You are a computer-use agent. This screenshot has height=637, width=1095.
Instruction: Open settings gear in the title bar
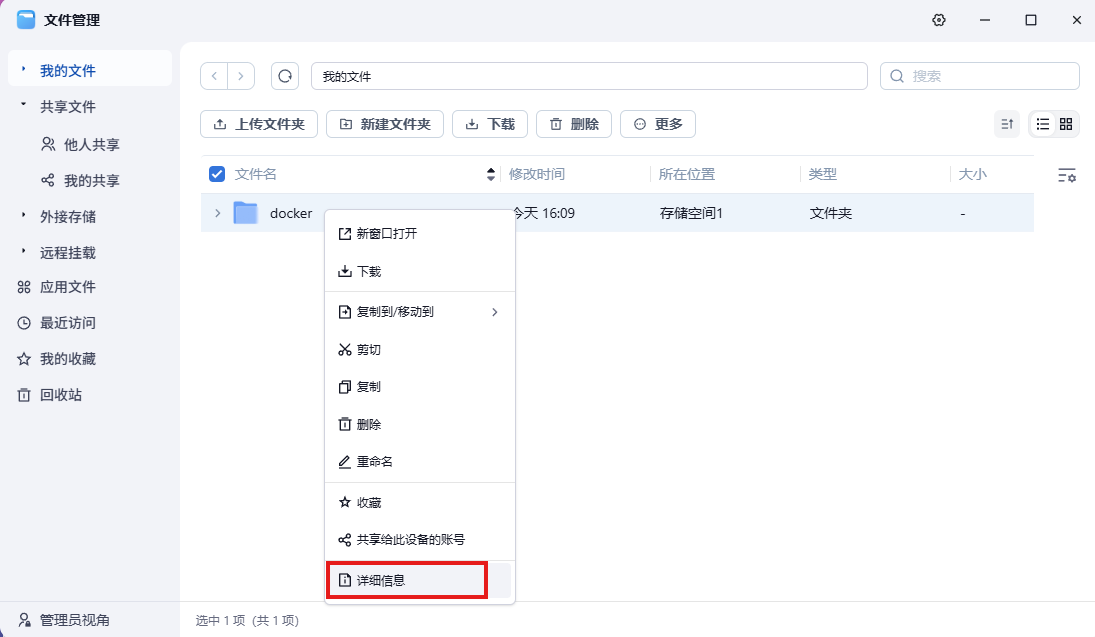pyautogui.click(x=939, y=20)
